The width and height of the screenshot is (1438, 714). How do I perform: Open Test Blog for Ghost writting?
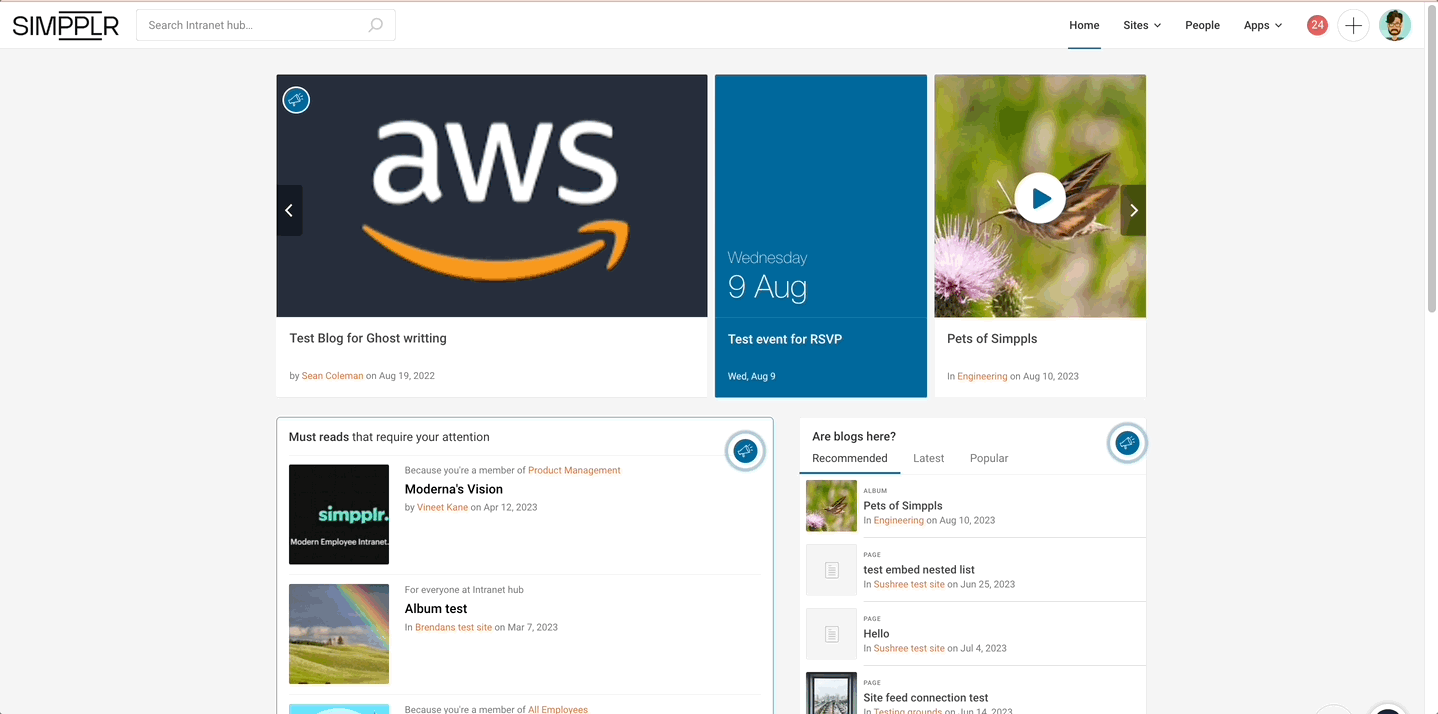368,338
